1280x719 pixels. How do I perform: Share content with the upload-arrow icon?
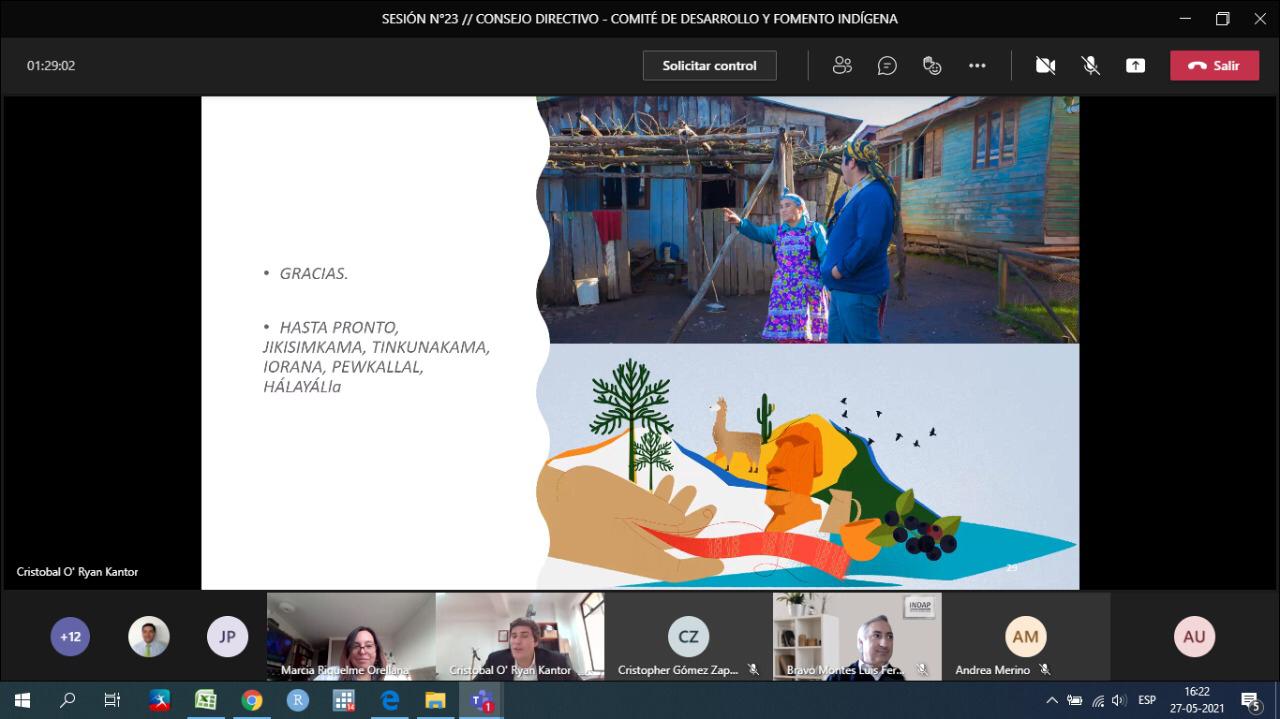1135,66
